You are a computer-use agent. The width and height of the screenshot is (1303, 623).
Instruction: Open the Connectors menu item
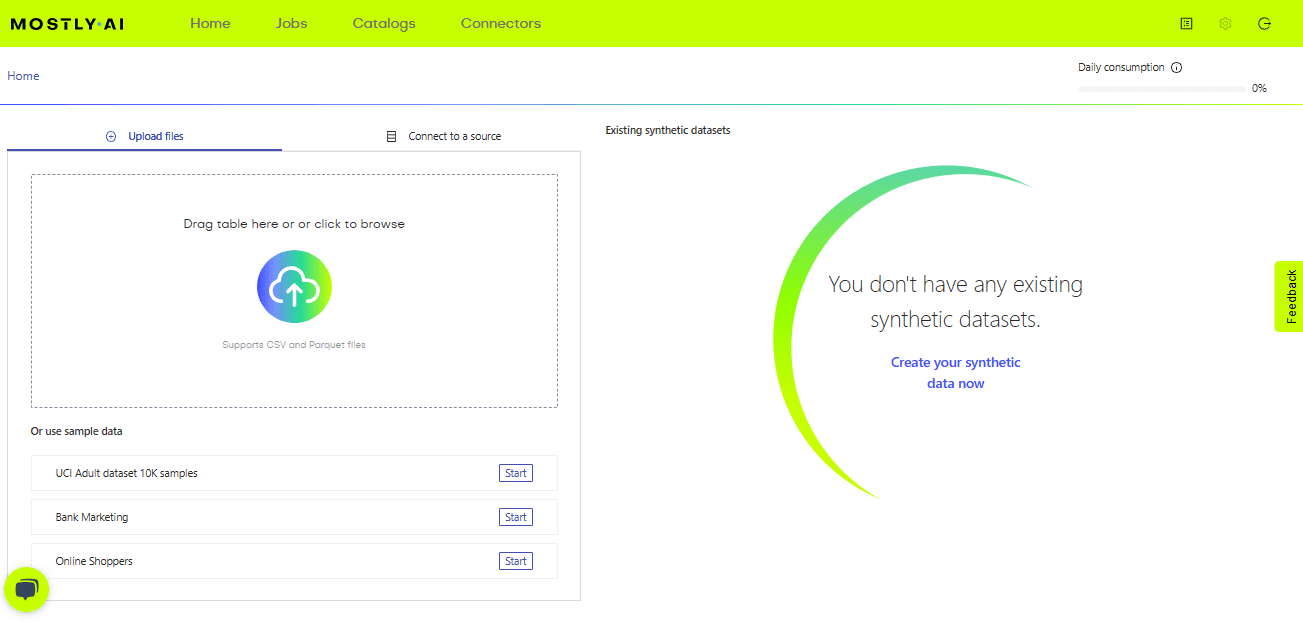501,23
